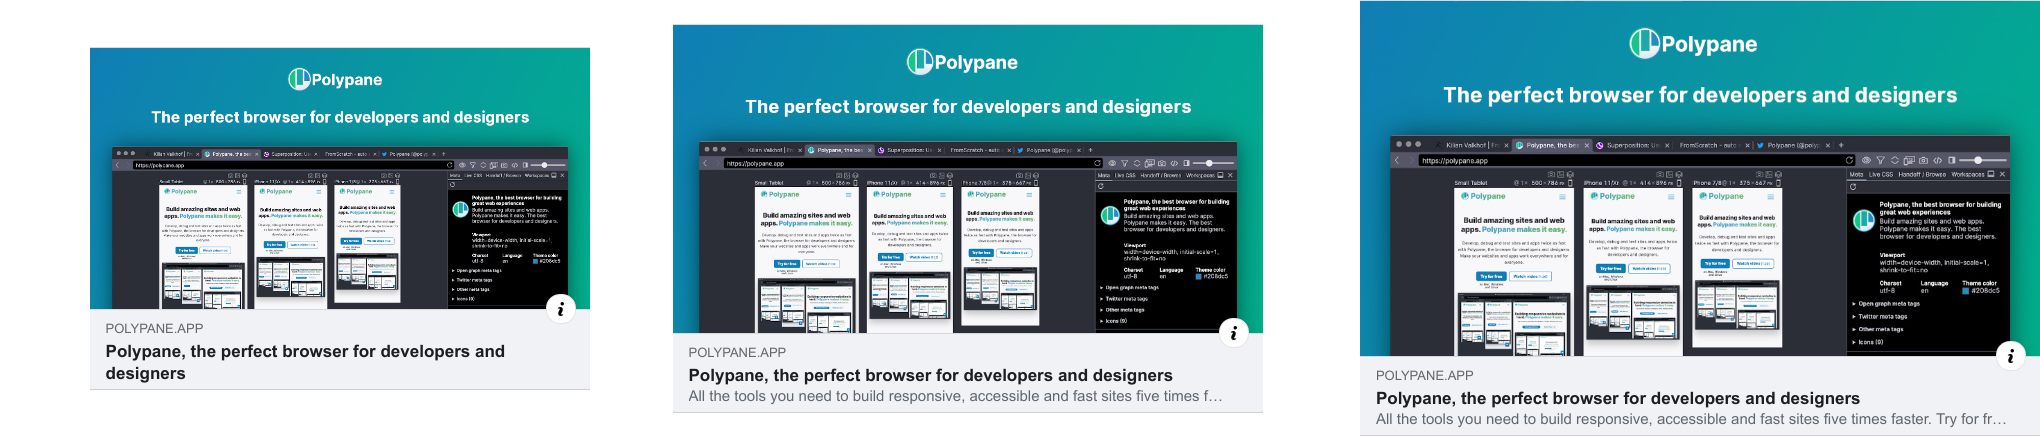Image resolution: width=2040 pixels, height=436 pixels.
Task: Click the two-line Polypane title on the smallest card
Action: (x=305, y=362)
